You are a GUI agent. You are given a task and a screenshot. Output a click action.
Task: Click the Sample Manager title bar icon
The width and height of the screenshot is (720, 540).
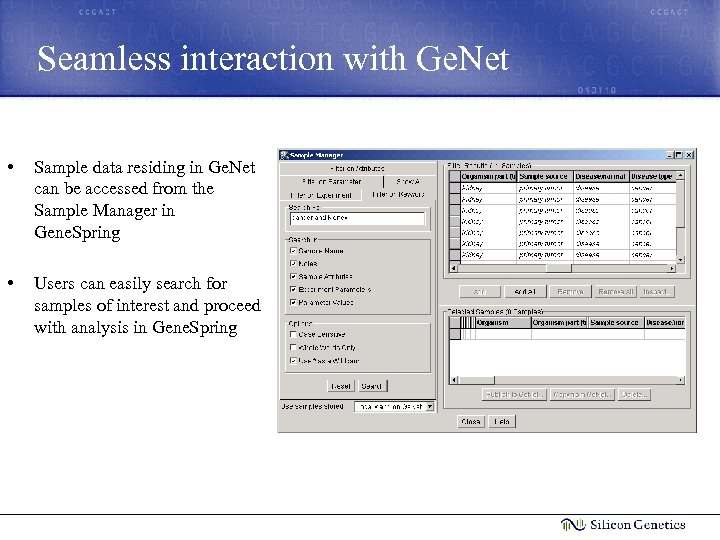point(285,155)
